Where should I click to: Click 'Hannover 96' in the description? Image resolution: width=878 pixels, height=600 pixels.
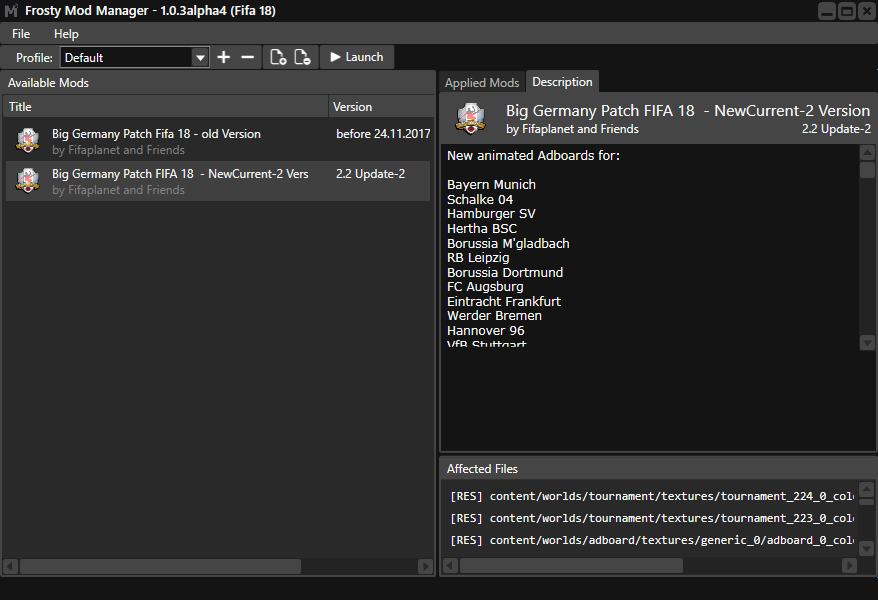tap(485, 331)
